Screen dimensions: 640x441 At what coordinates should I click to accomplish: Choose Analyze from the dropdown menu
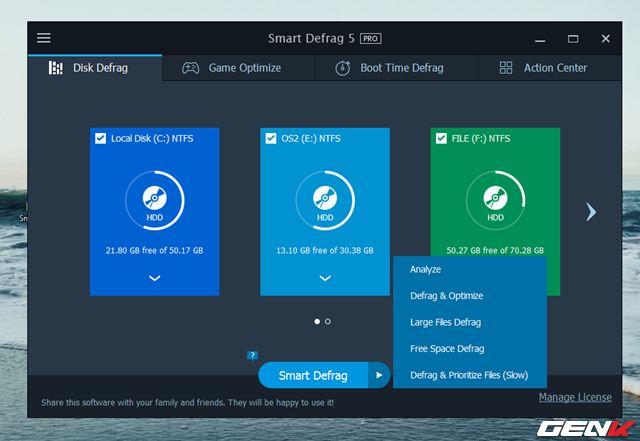coord(470,270)
